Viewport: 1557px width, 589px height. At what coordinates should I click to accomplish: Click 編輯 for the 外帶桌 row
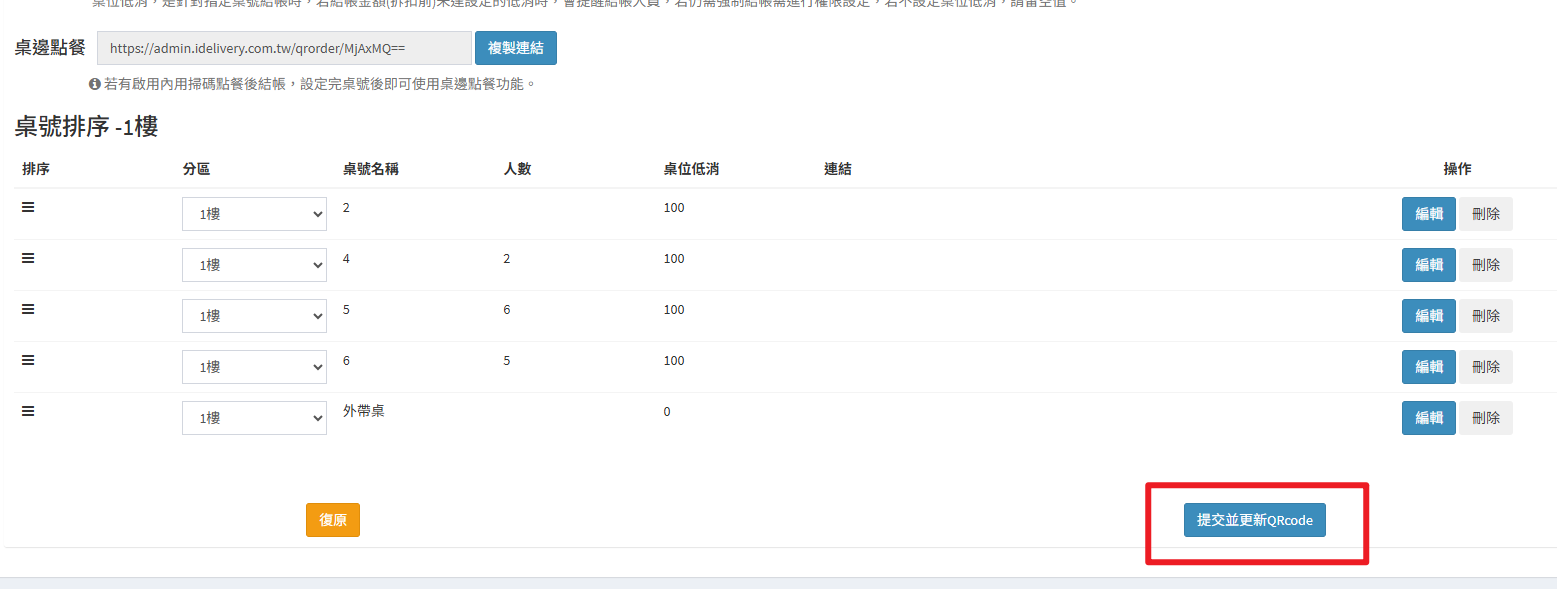1428,418
